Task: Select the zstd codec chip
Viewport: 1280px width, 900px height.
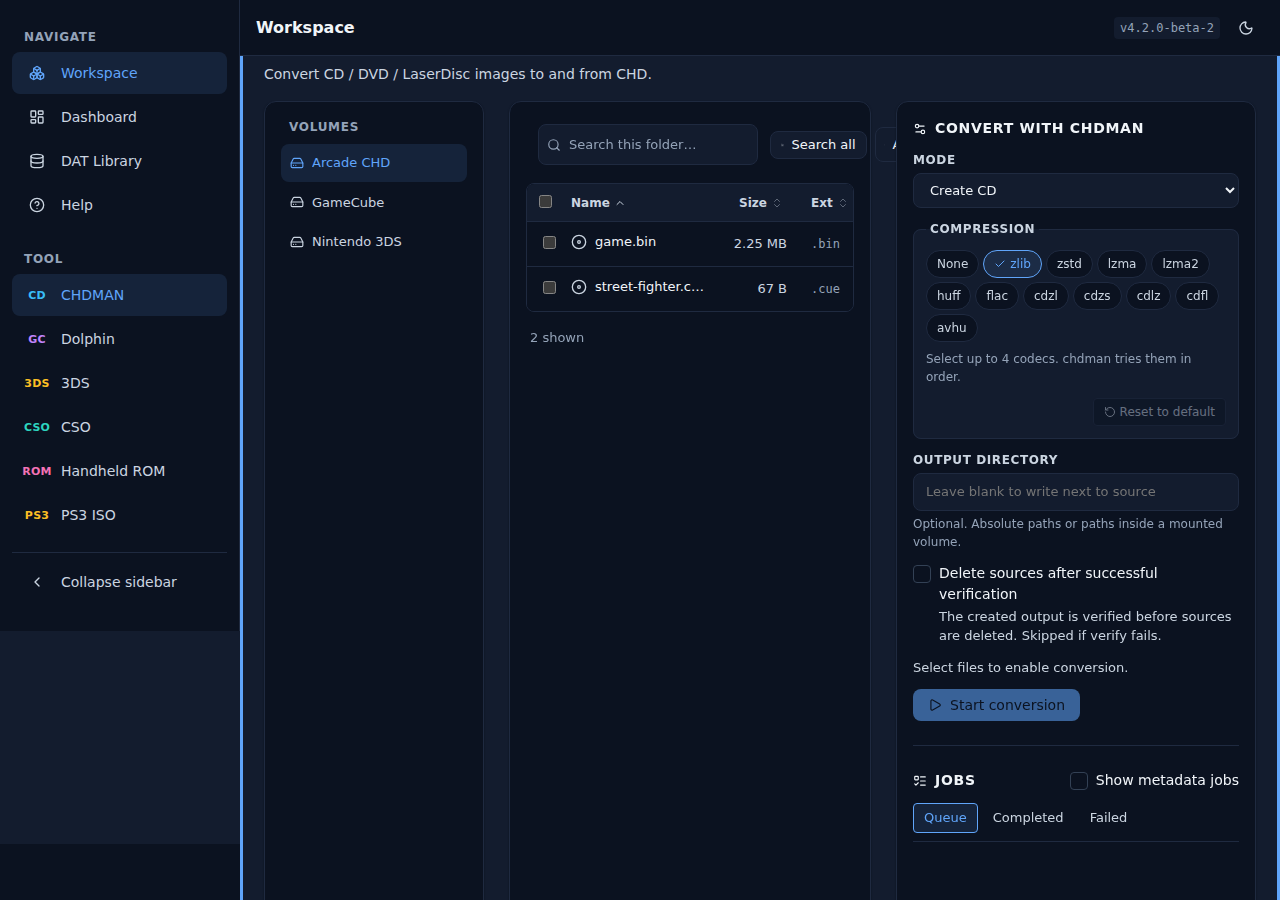Action: [1069, 264]
